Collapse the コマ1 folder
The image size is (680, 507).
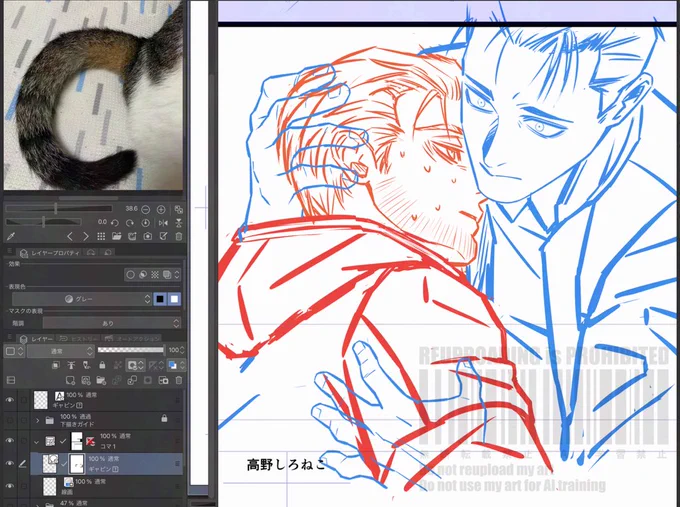click(x=36, y=442)
